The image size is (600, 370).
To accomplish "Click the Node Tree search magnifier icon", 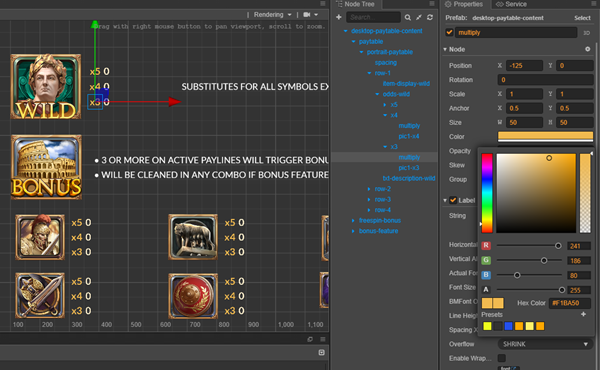I will pos(408,17).
